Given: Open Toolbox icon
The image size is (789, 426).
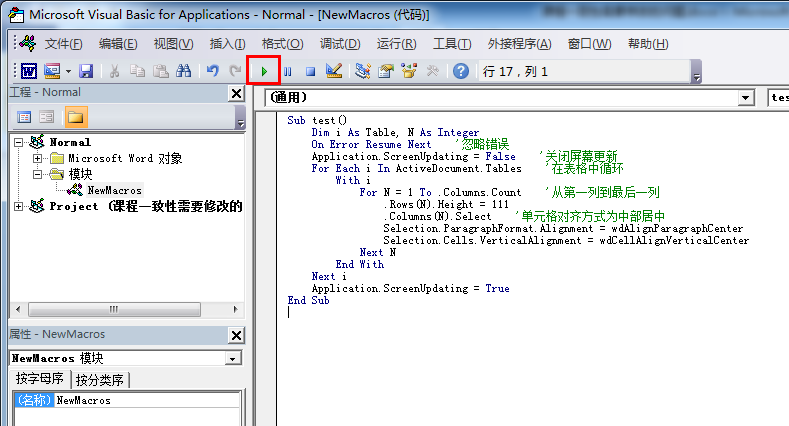Looking at the screenshot, I should (x=432, y=71).
